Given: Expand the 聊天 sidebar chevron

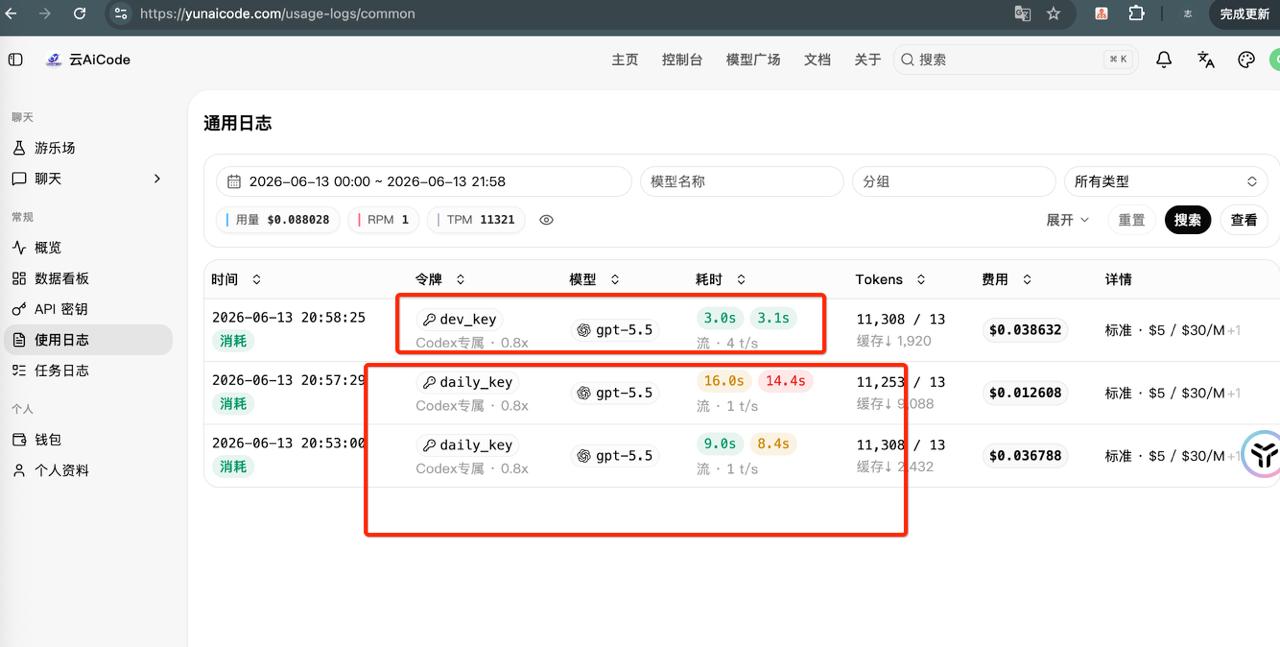Looking at the screenshot, I should (157, 179).
